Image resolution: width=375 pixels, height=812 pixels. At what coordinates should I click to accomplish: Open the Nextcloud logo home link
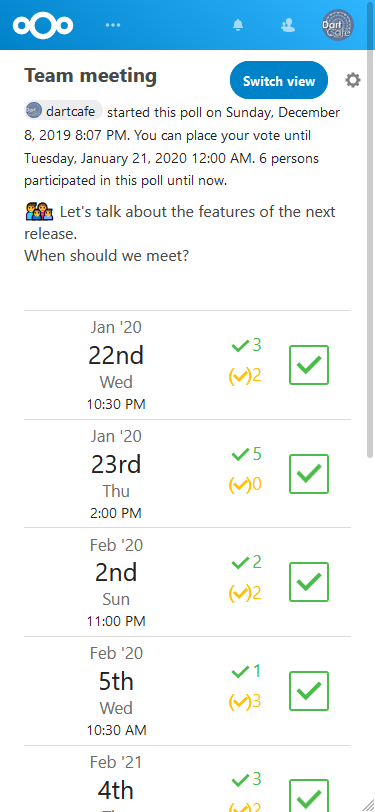click(x=43, y=25)
